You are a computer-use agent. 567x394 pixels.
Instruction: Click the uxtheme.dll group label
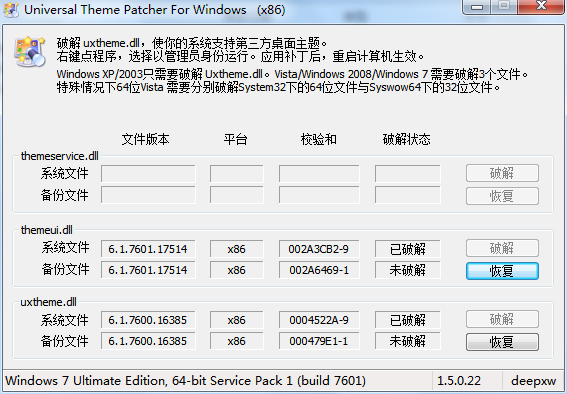coord(48,301)
